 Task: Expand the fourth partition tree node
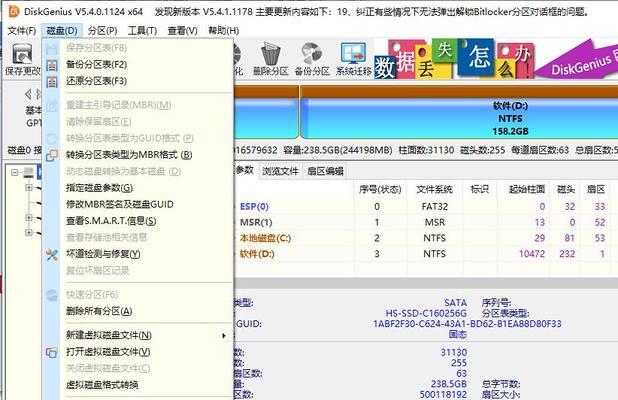(29, 233)
